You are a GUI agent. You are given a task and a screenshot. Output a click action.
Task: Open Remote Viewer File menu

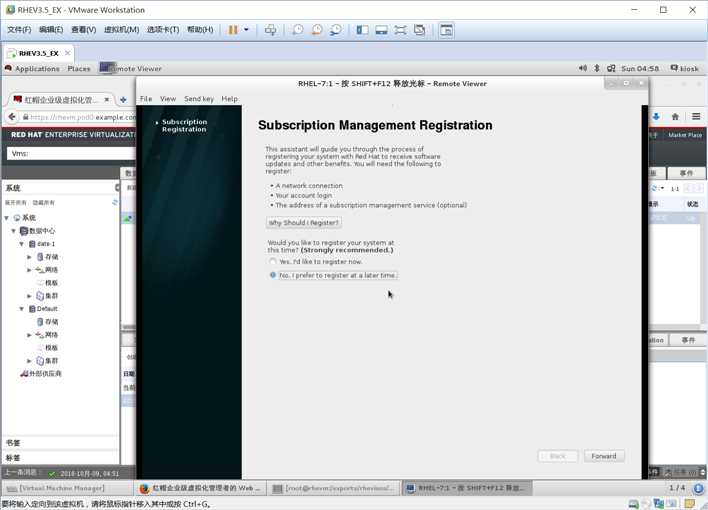tap(146, 98)
